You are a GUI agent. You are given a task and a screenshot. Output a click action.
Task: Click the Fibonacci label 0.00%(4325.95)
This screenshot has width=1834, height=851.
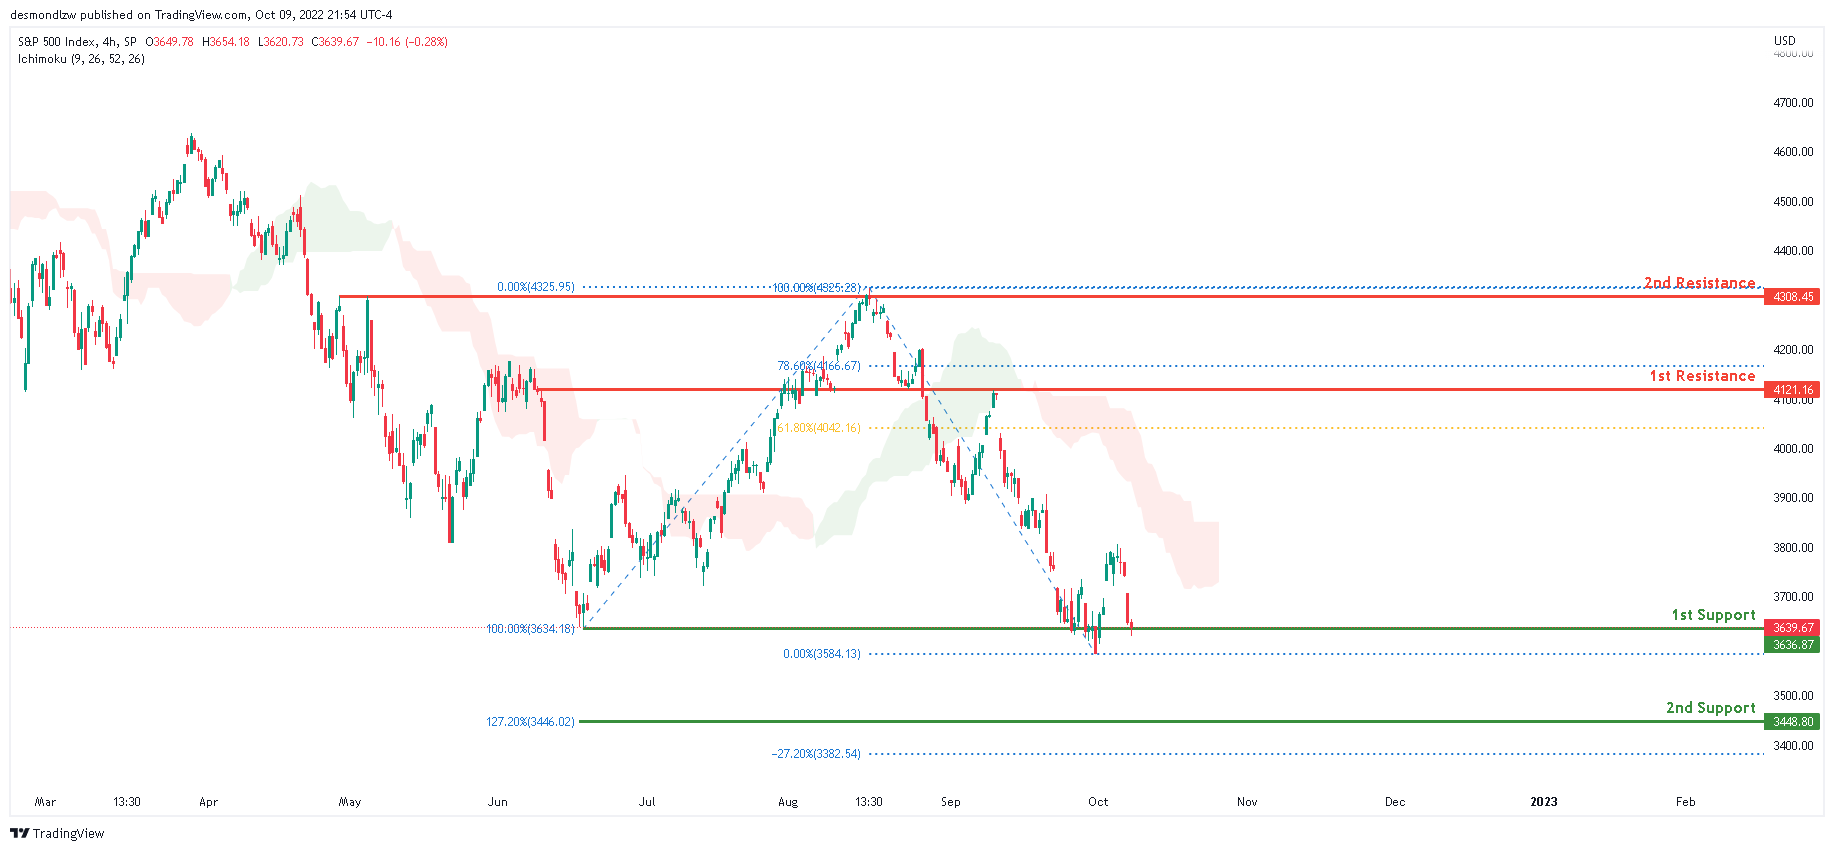coord(536,287)
